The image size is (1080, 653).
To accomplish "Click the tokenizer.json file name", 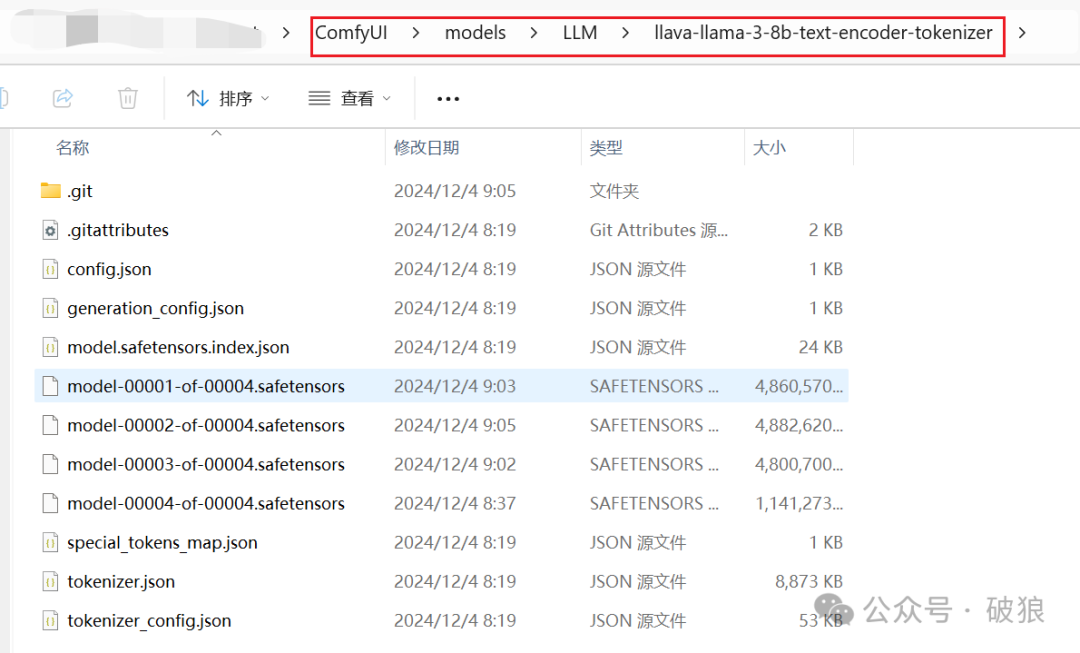I will pyautogui.click(x=121, y=581).
